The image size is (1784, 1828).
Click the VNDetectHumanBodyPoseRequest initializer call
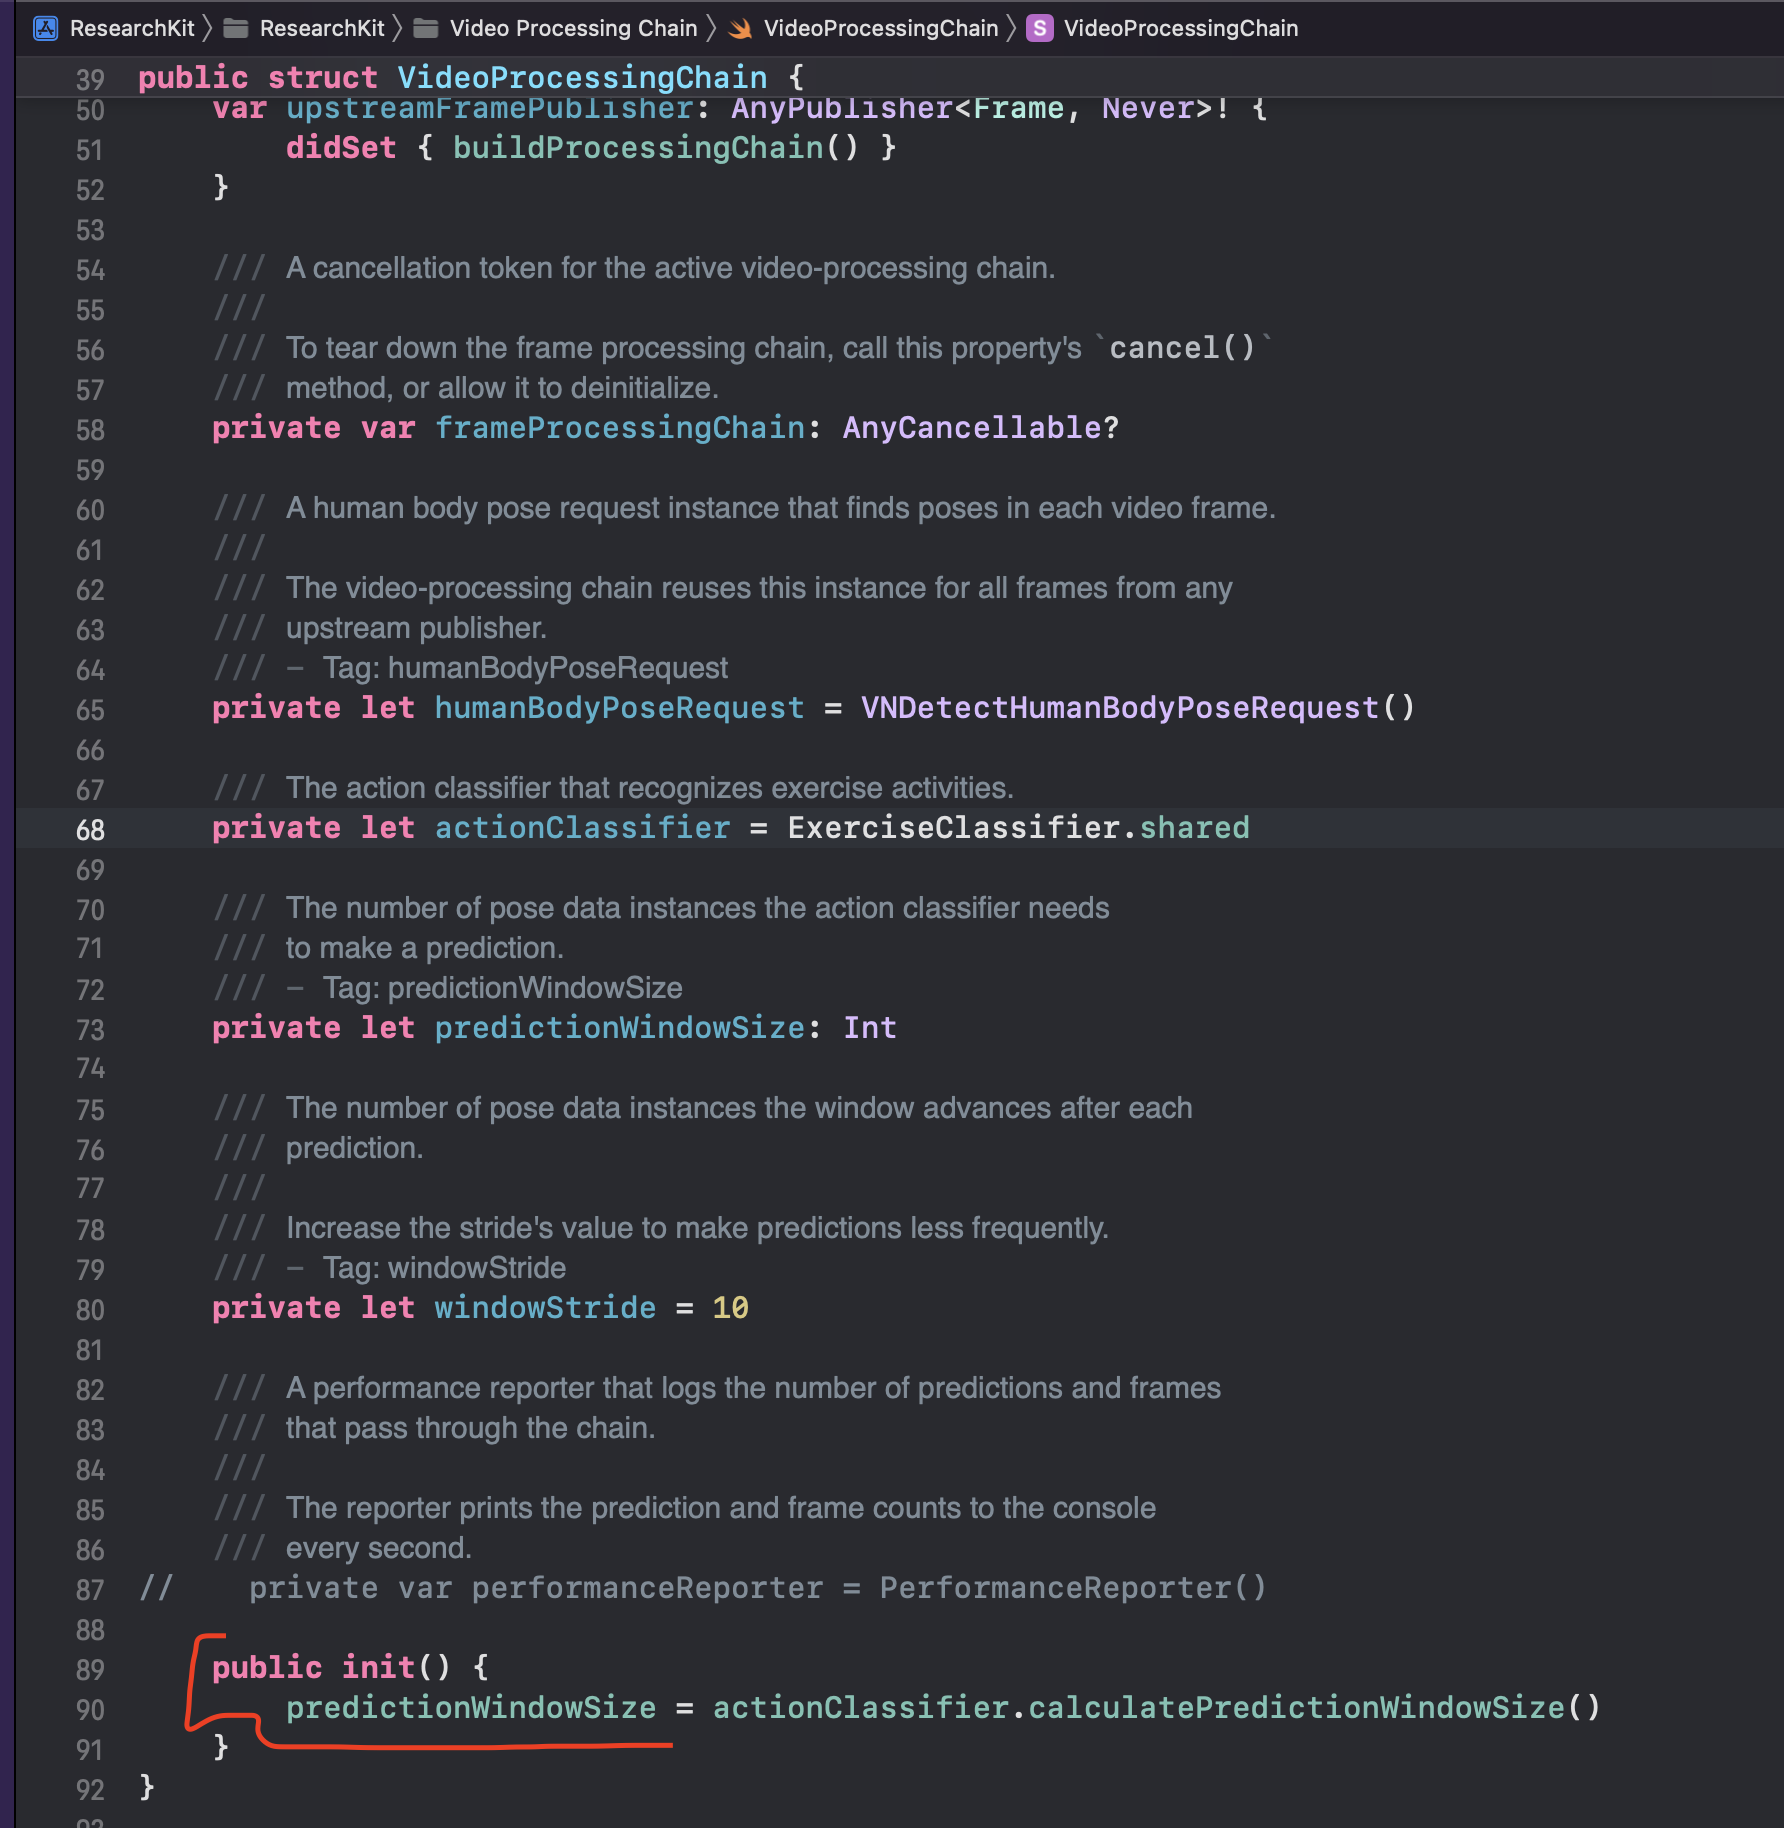1119,708
